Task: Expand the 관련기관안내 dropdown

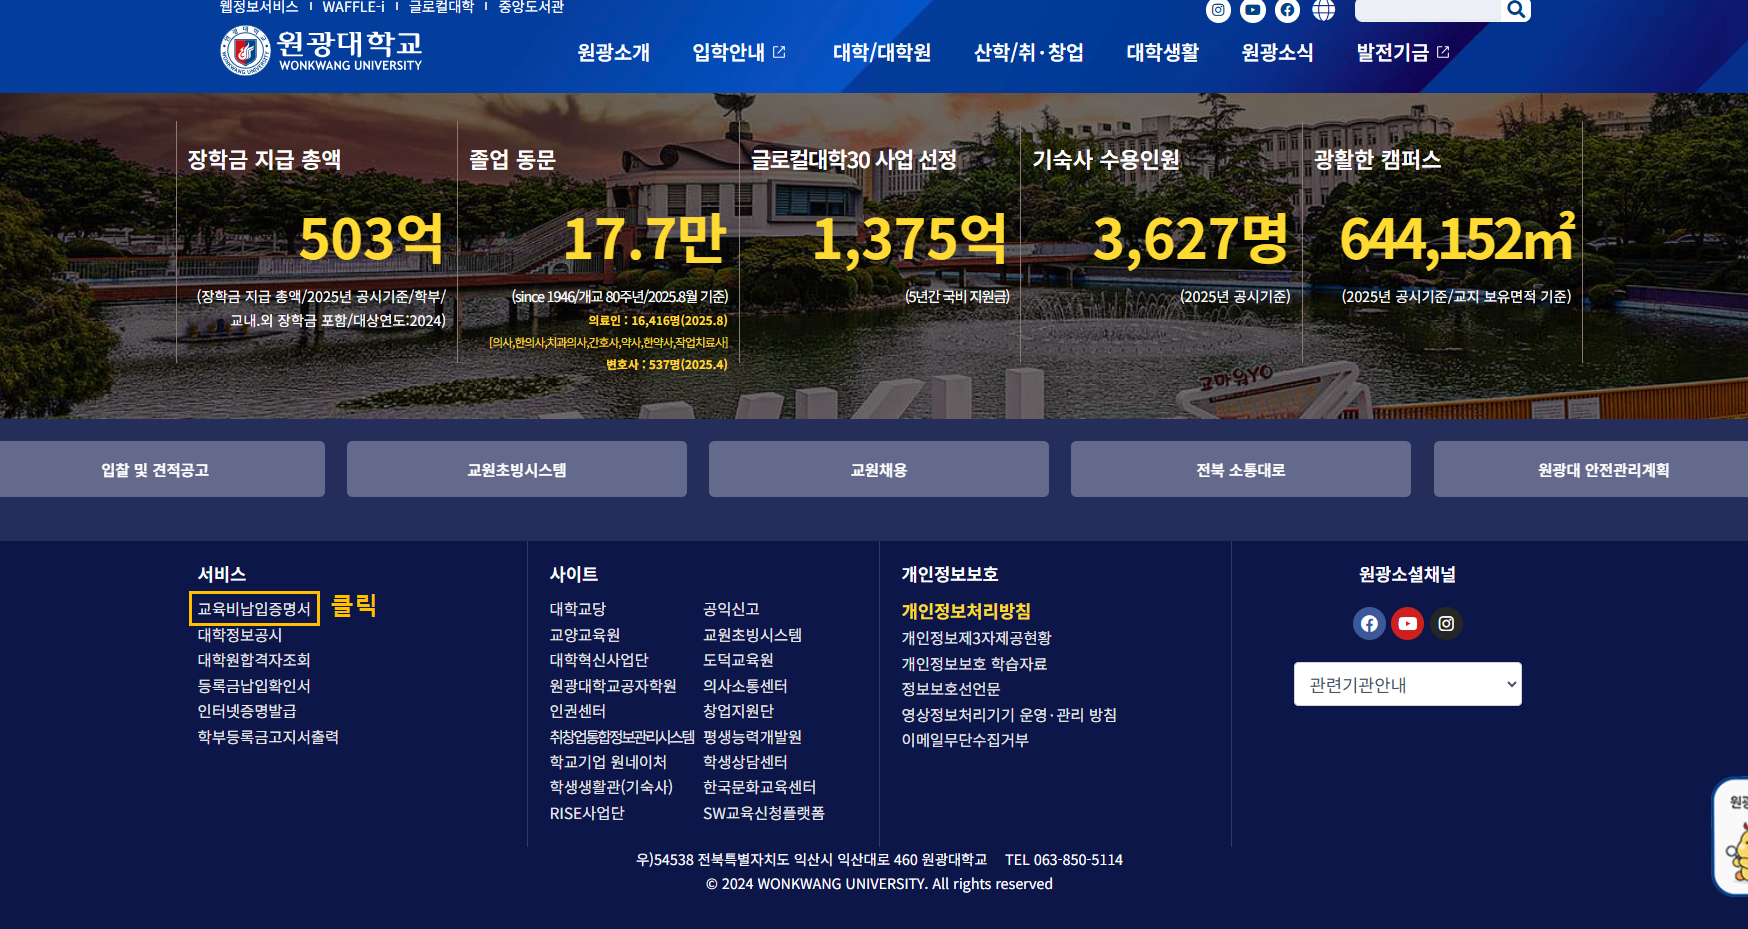Action: click(1407, 685)
